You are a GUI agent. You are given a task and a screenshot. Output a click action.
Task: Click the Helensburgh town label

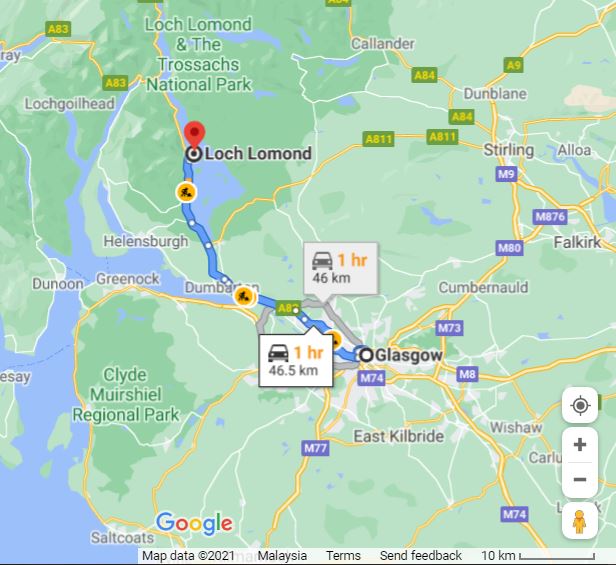pos(146,241)
